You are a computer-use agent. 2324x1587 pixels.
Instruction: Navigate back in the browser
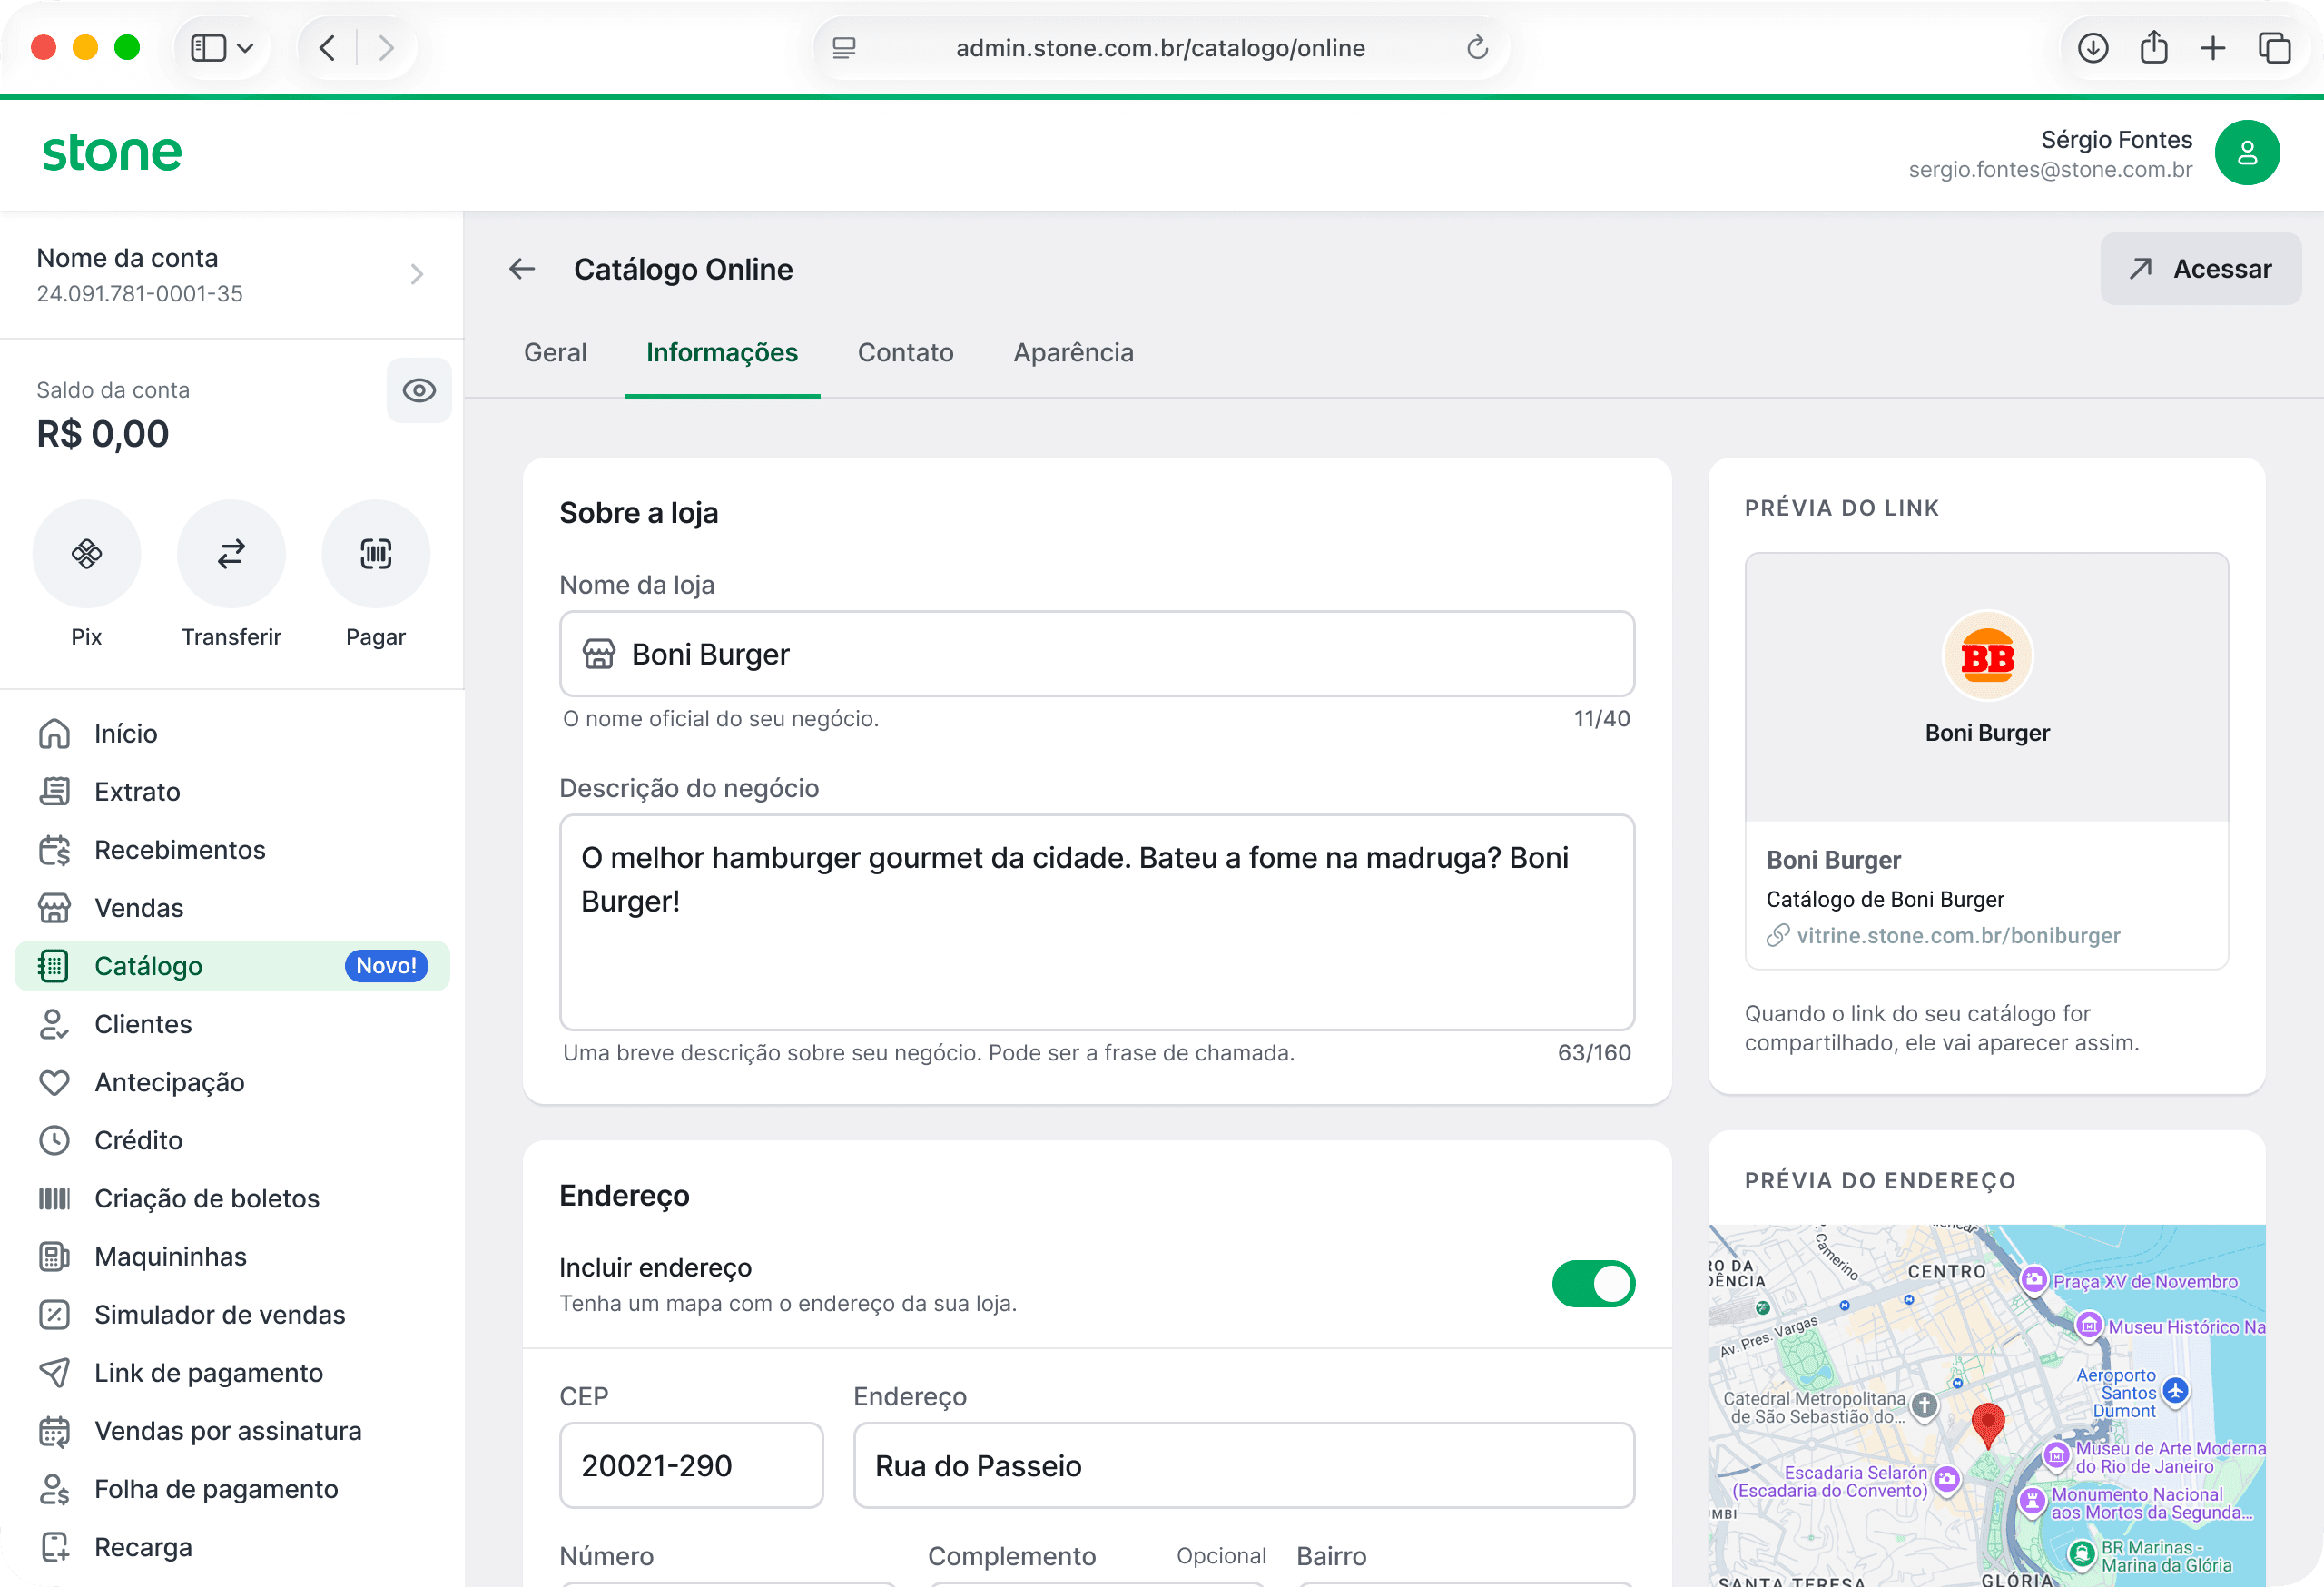[x=326, y=48]
